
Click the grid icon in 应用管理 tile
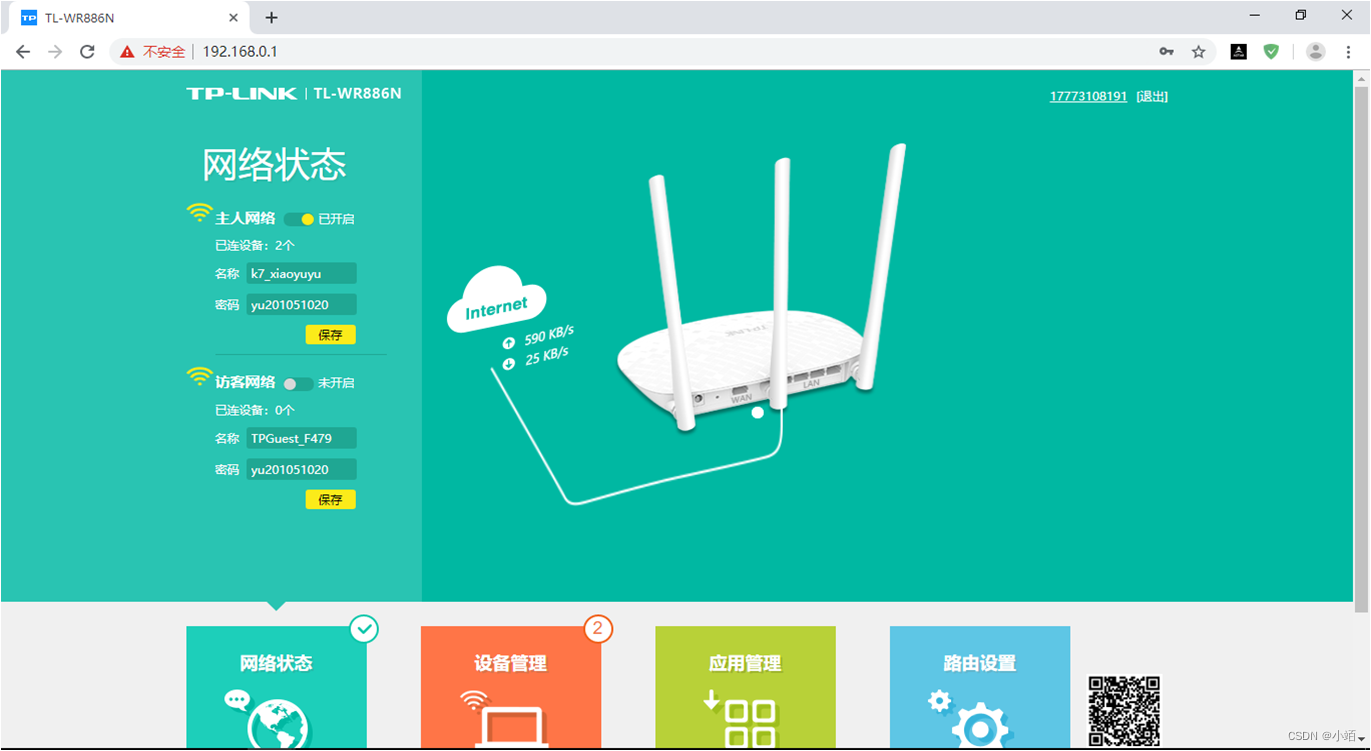(x=750, y=725)
